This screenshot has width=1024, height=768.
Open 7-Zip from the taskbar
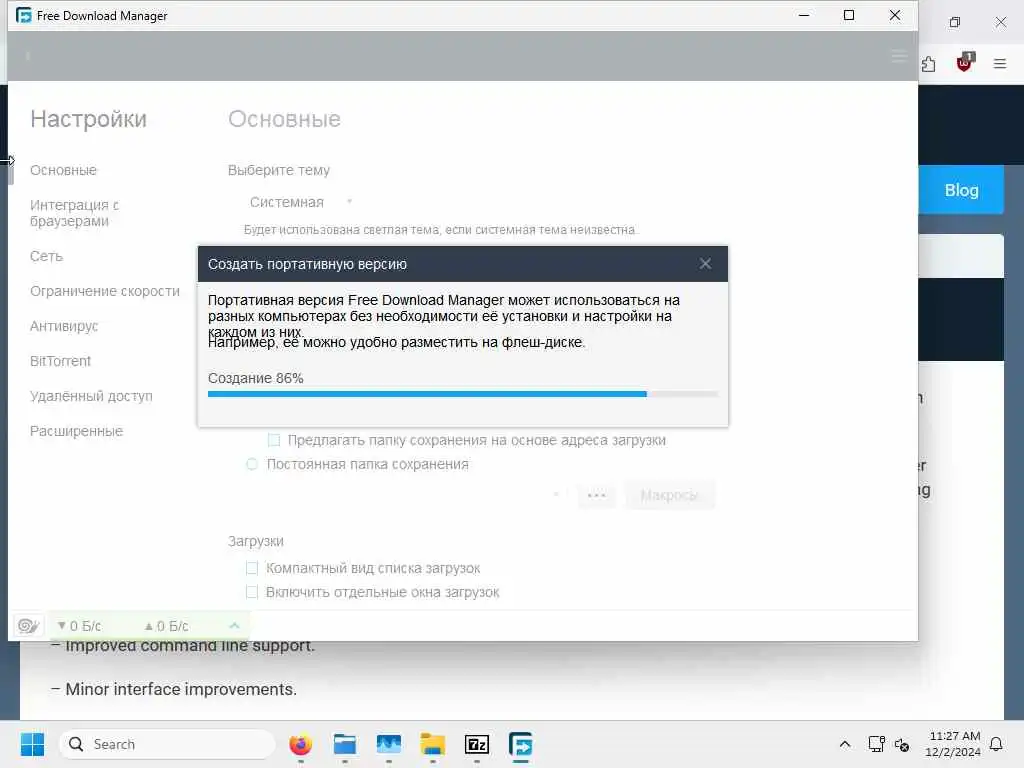[477, 744]
